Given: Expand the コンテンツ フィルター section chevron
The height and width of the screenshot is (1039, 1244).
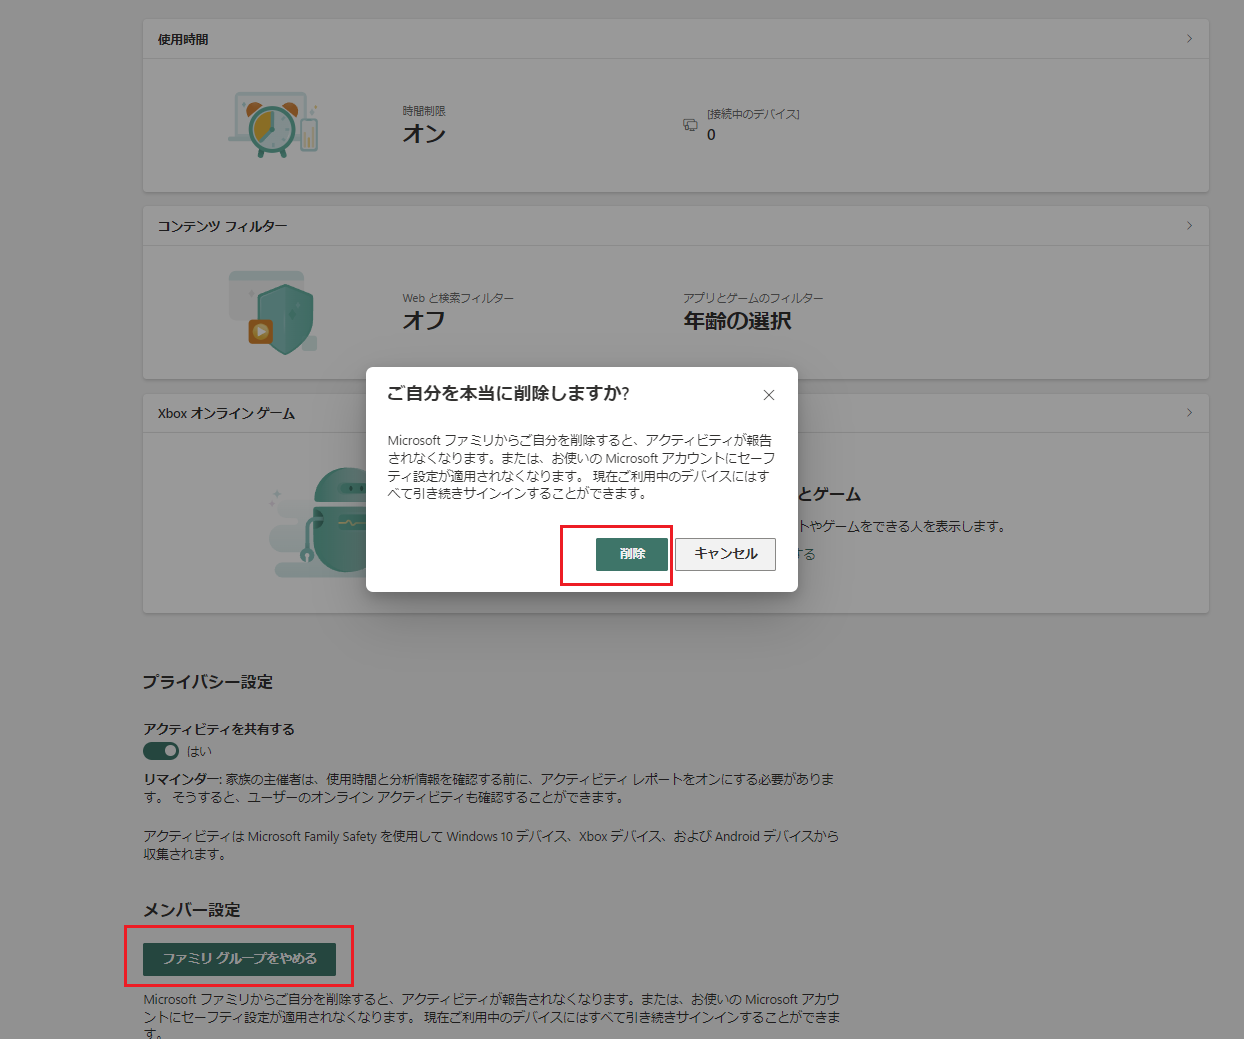Looking at the screenshot, I should point(1189,226).
